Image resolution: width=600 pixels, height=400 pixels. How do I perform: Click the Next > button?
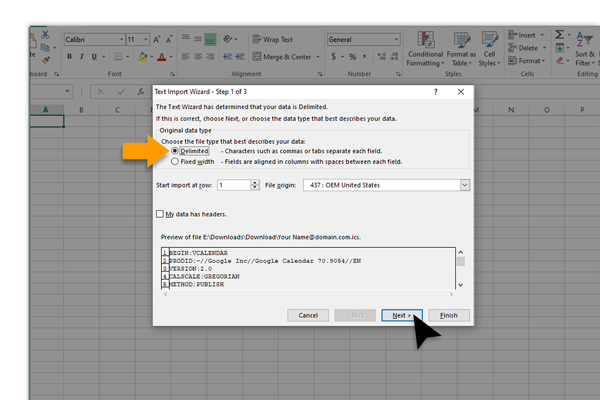pyautogui.click(x=402, y=315)
